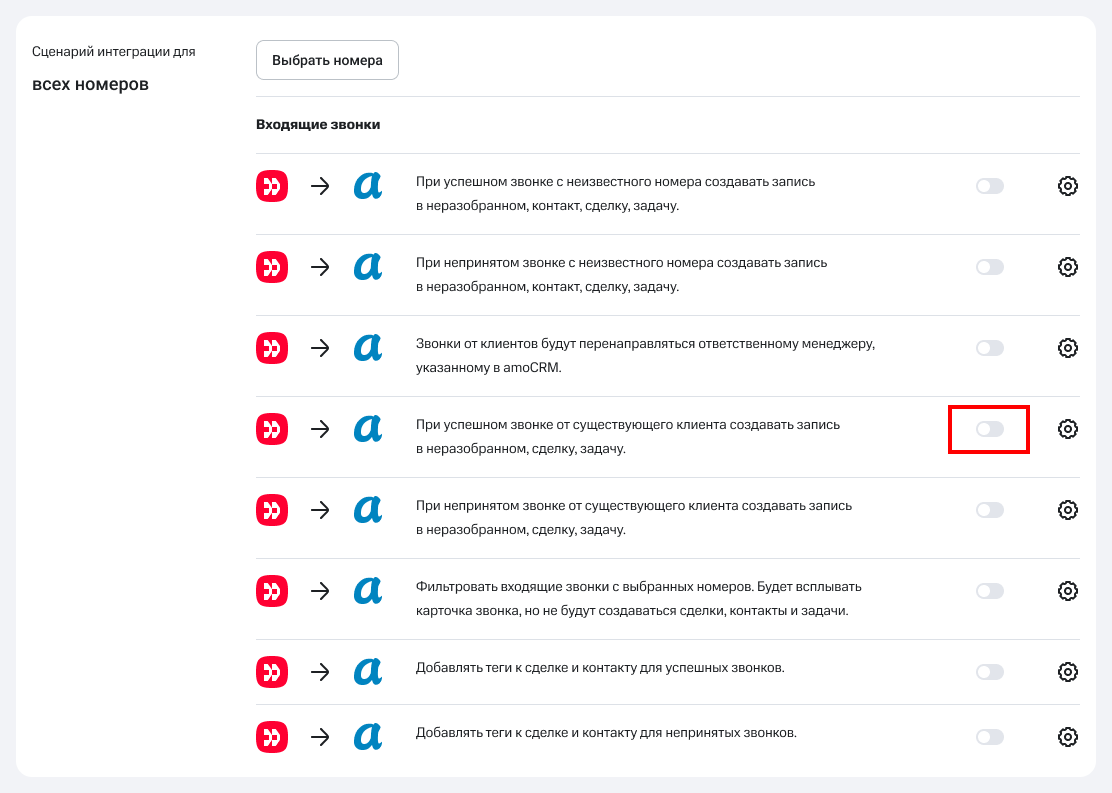
Task: Open gear settings for missed unknown-number call scenario
Action: (x=1067, y=267)
